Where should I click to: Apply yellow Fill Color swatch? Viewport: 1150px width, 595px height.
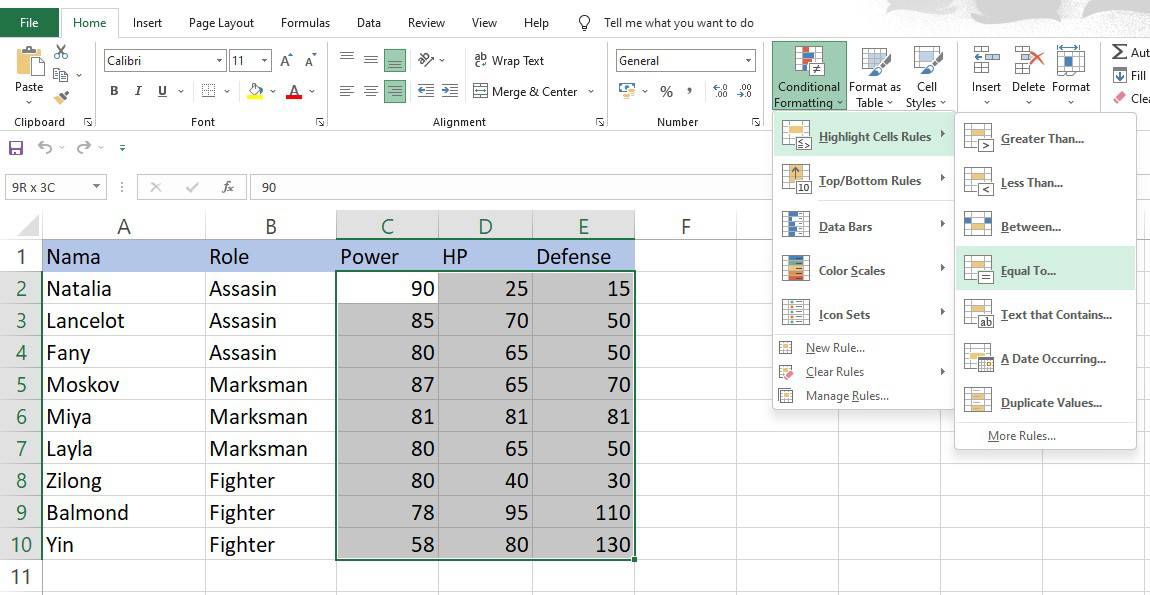[x=254, y=92]
